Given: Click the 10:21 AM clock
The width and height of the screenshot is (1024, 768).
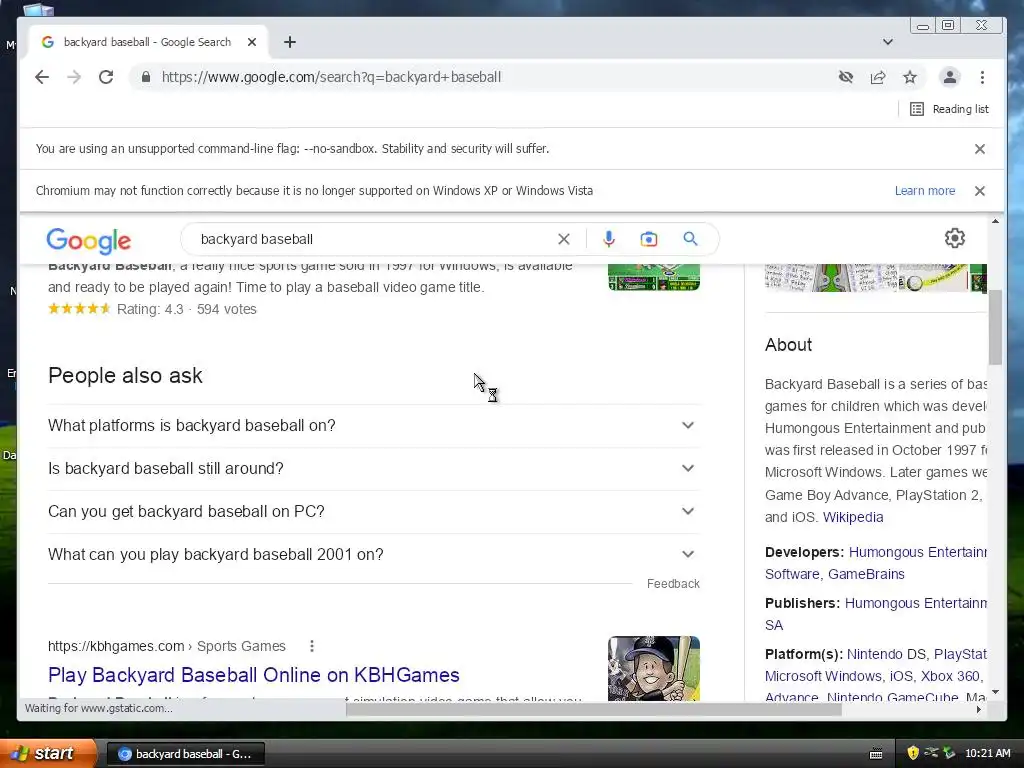Looking at the screenshot, I should [987, 754].
